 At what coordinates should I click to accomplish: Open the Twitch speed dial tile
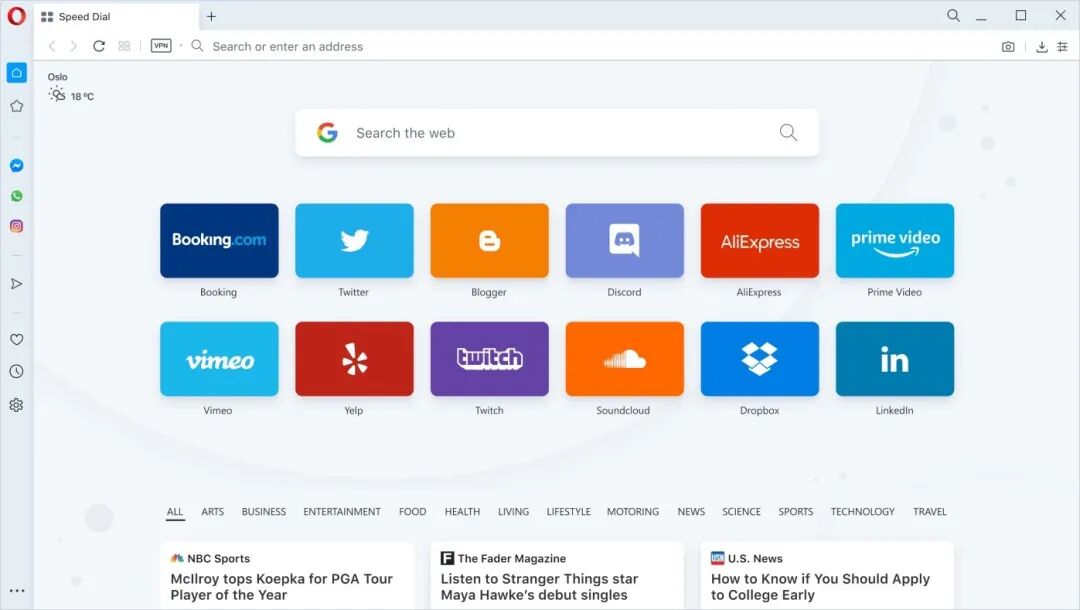coord(489,359)
